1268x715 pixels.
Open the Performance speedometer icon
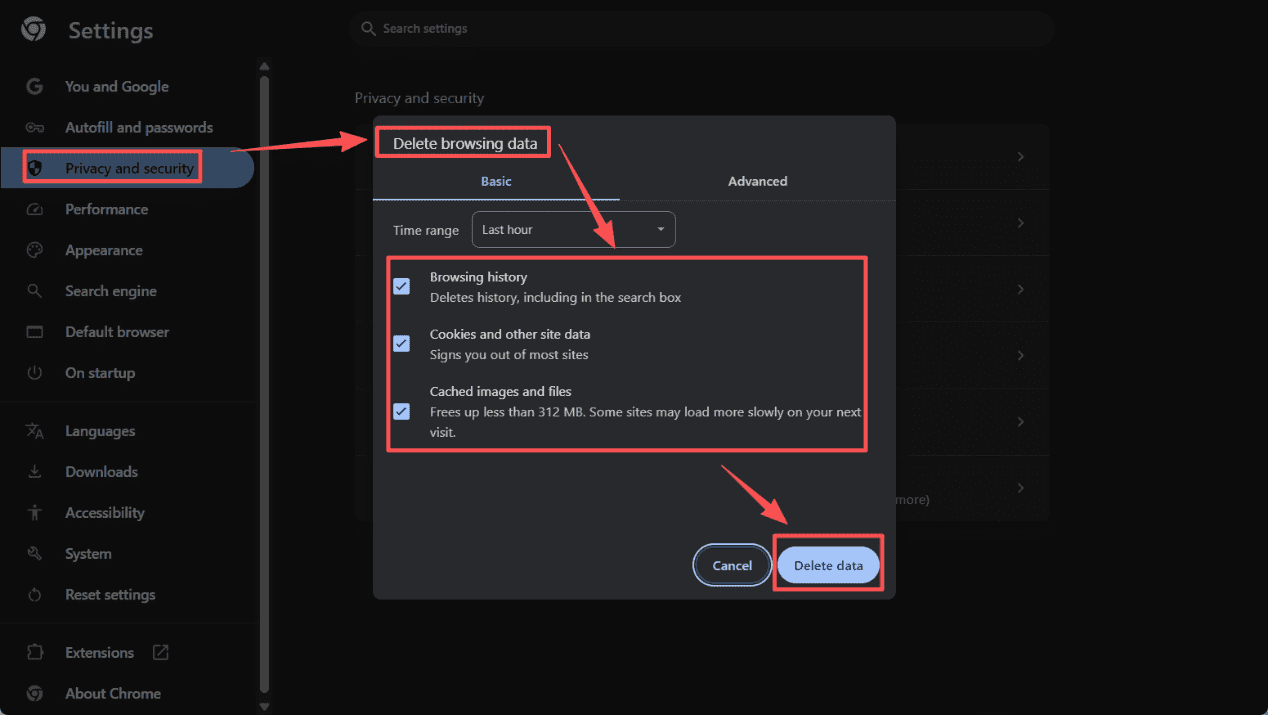(35, 209)
